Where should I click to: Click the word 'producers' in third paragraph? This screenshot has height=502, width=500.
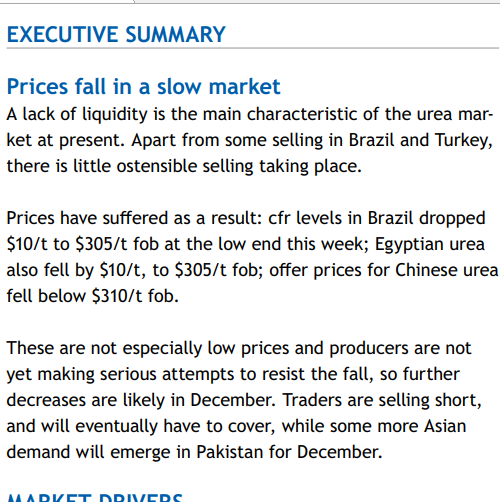click(369, 350)
